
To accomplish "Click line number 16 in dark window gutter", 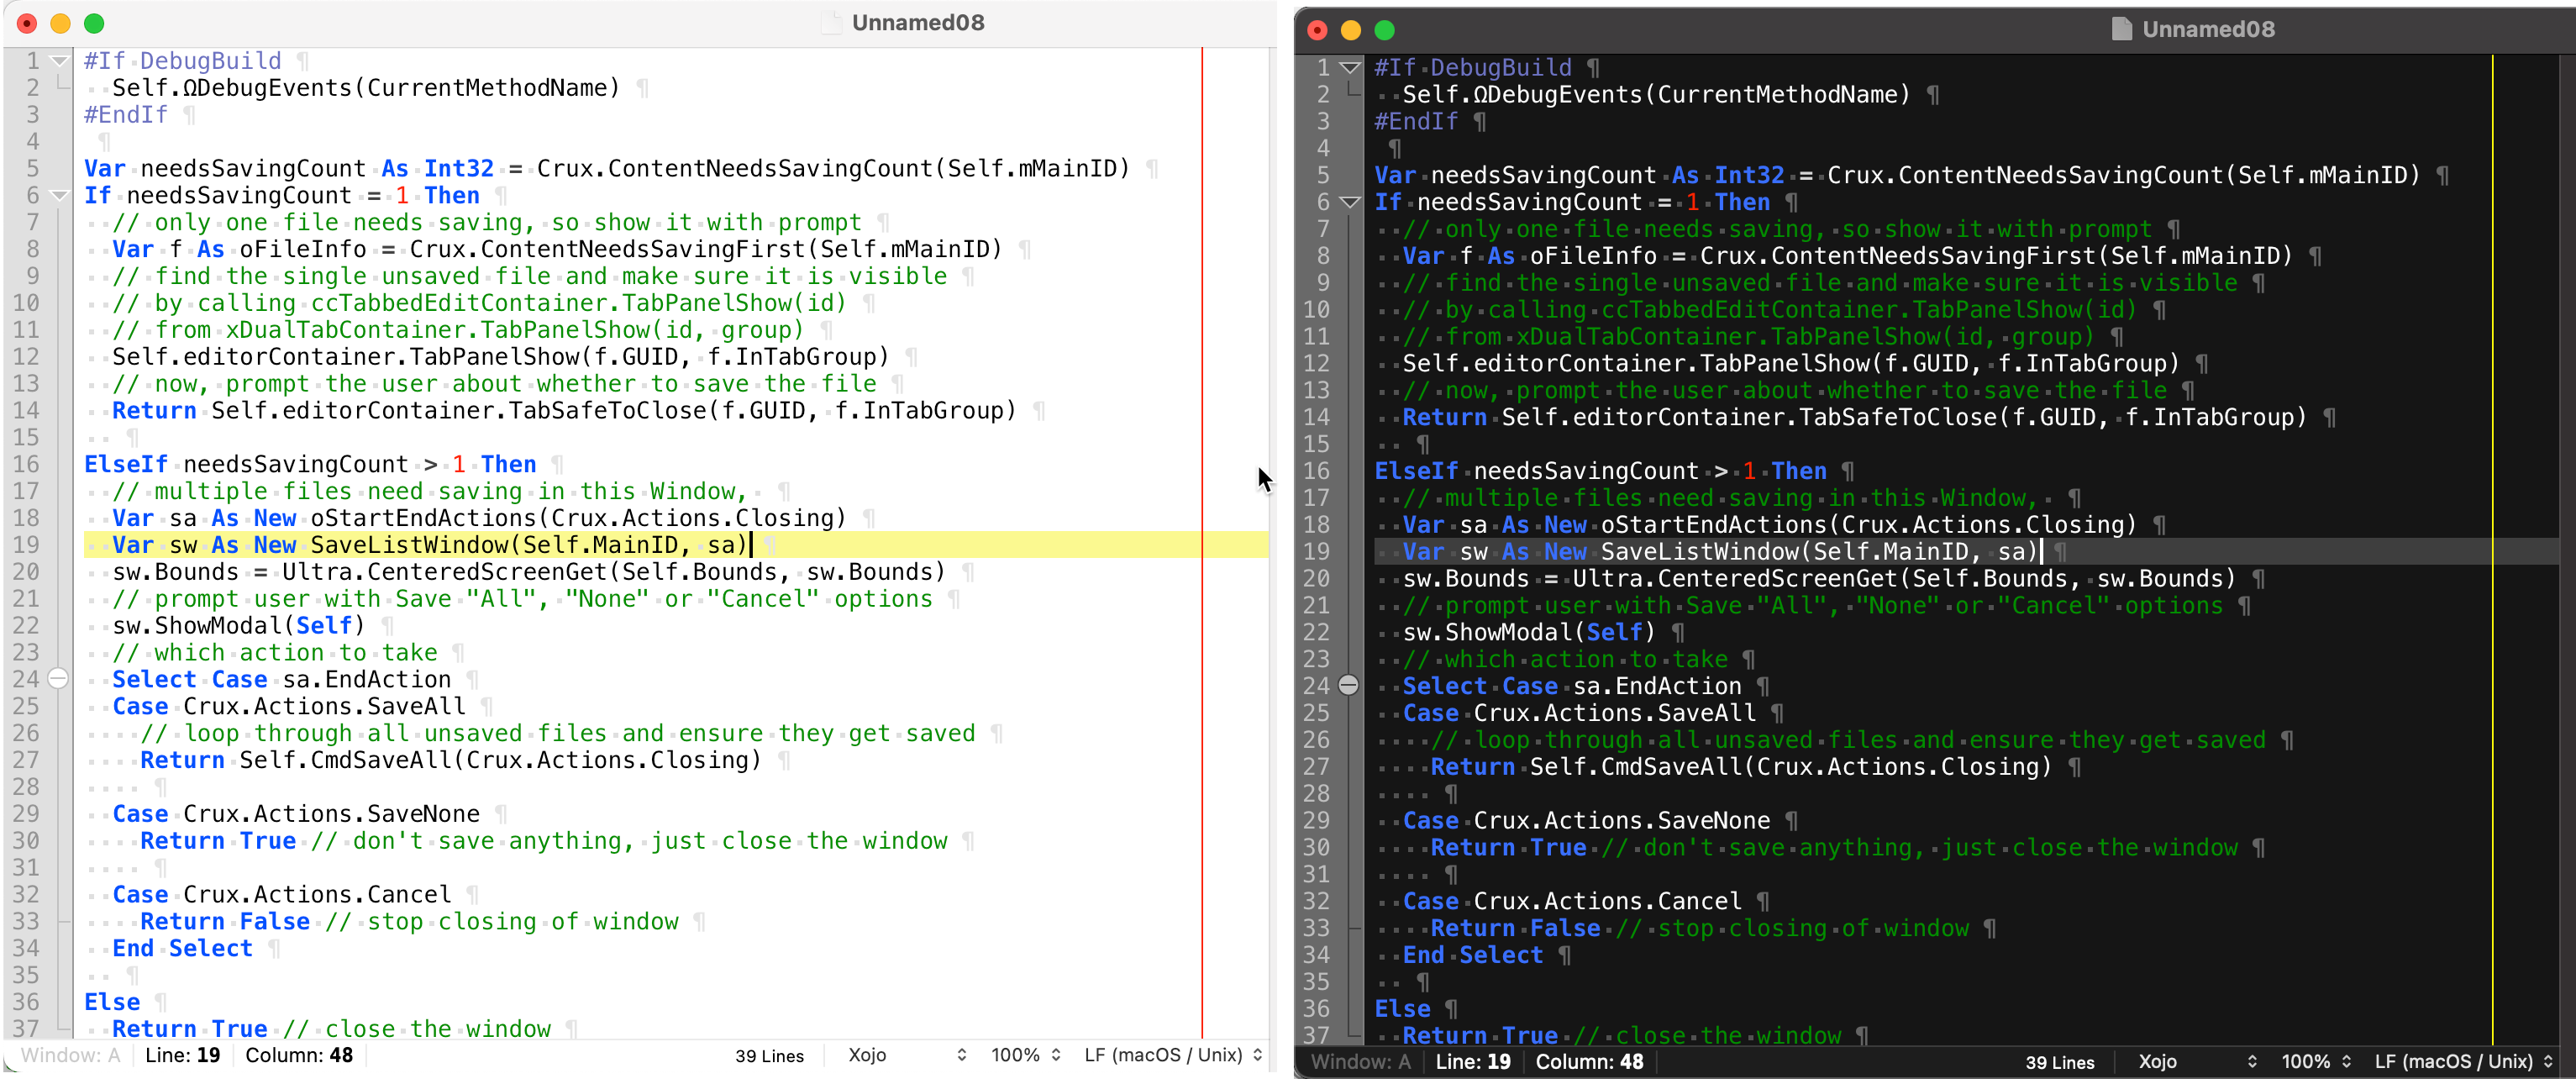I will tap(1316, 471).
